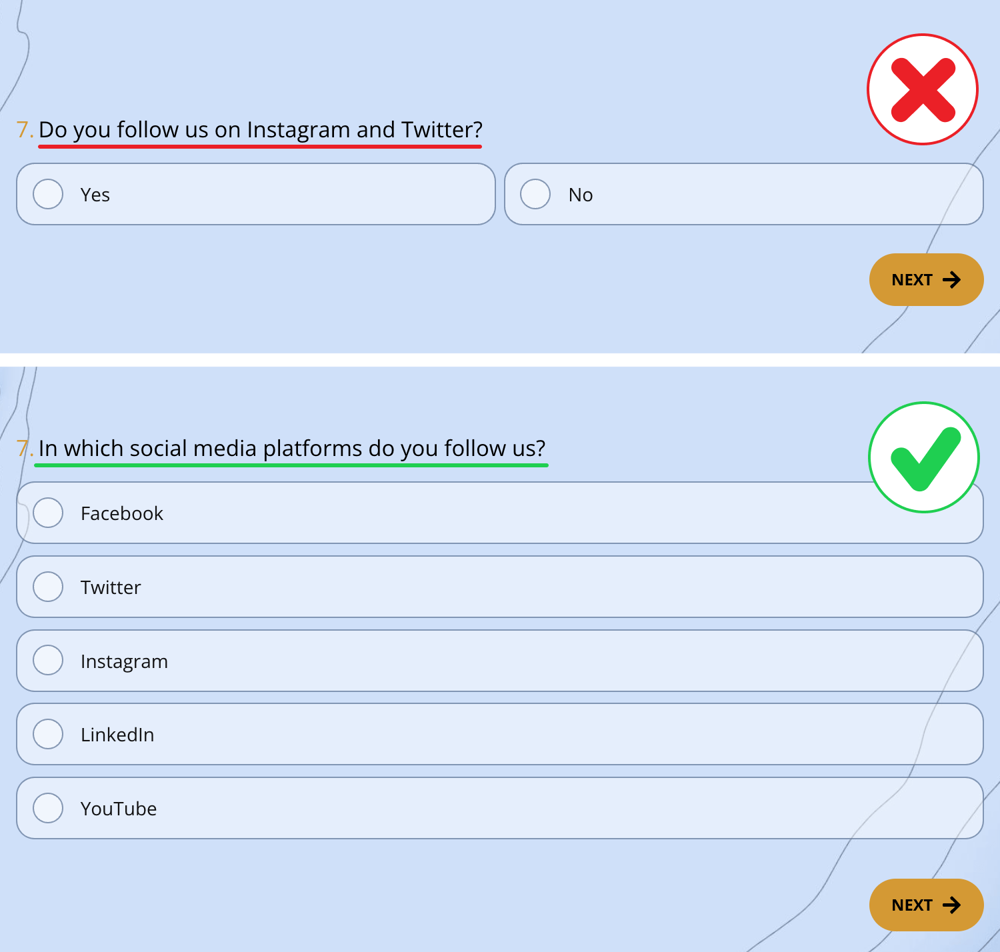Click the arrow on the lower NEXT button
This screenshot has width=1000, height=952.
coord(951,905)
